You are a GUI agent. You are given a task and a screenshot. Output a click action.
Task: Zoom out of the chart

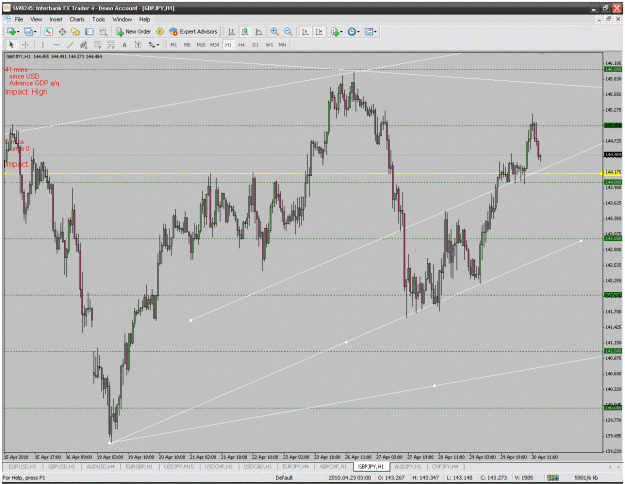pyautogui.click(x=288, y=31)
